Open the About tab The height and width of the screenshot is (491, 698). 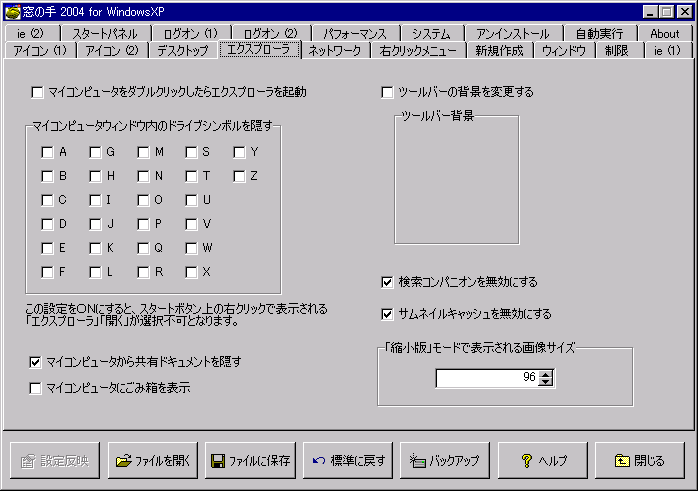point(665,34)
